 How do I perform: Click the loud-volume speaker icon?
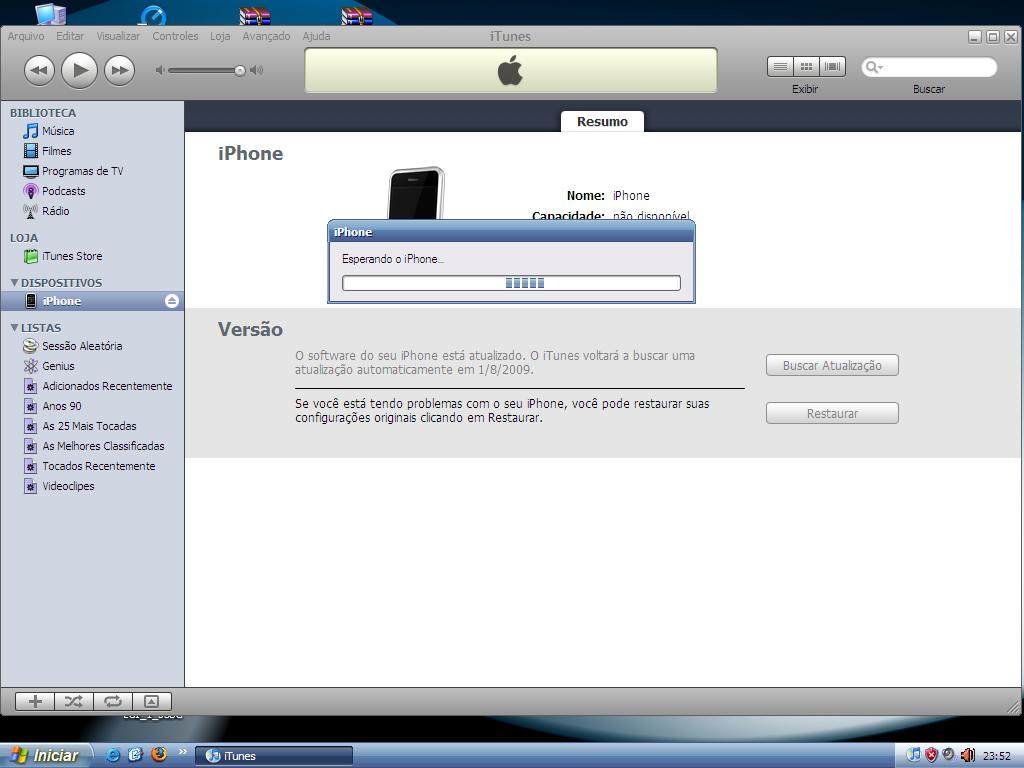click(257, 70)
